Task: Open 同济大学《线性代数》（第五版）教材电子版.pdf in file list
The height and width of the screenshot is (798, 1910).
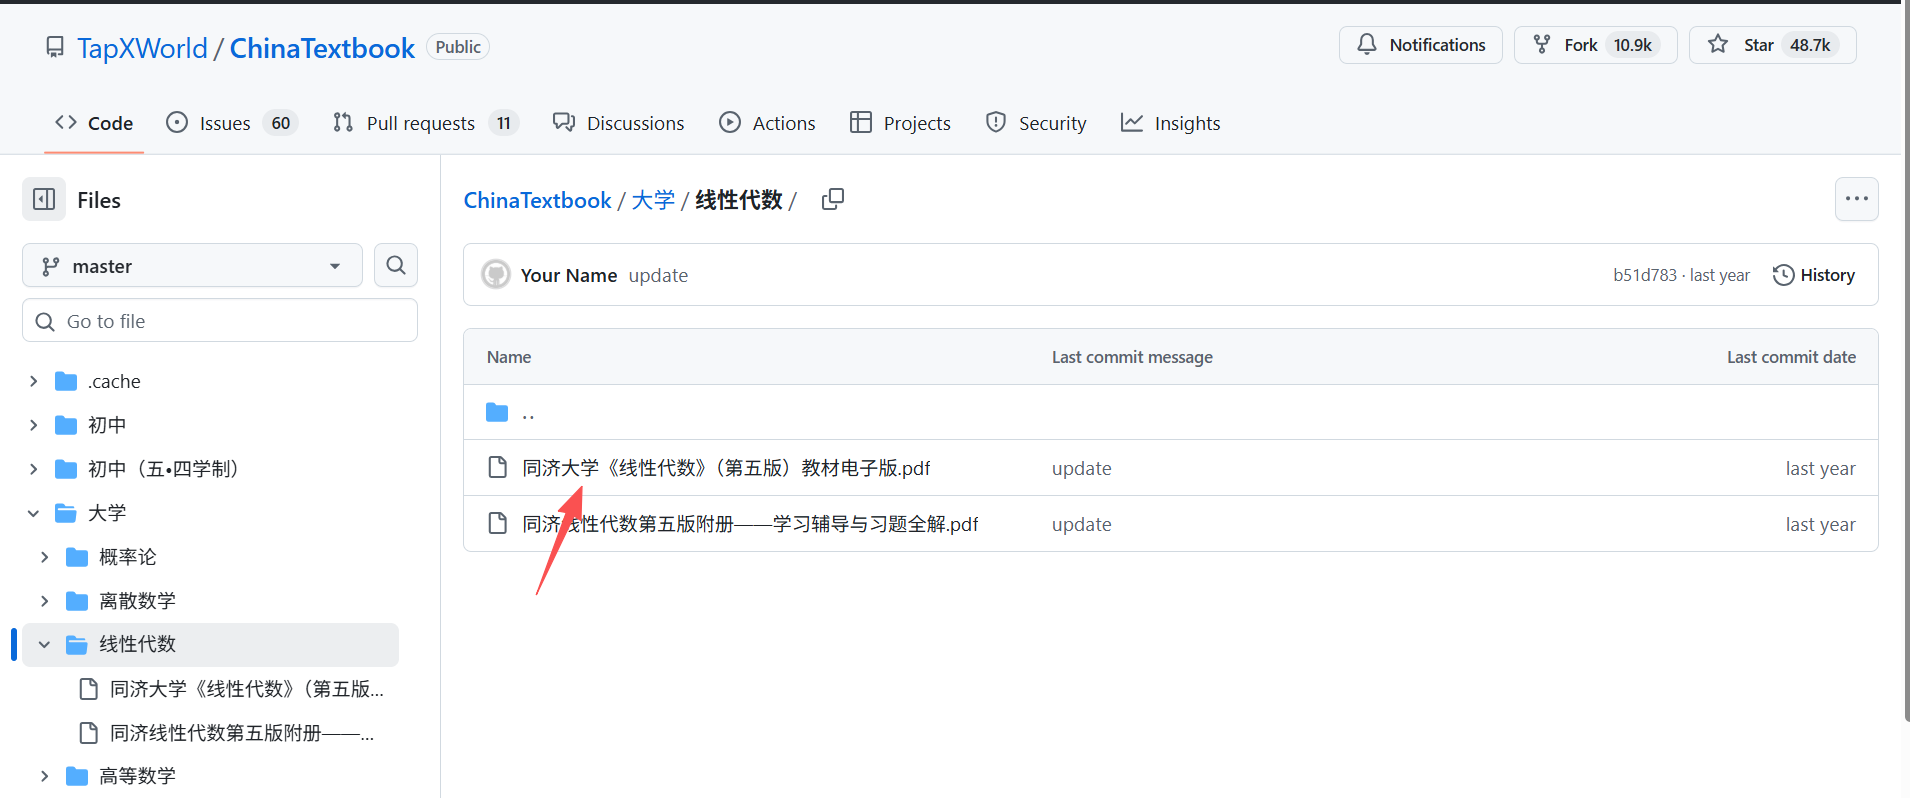Action: click(726, 468)
